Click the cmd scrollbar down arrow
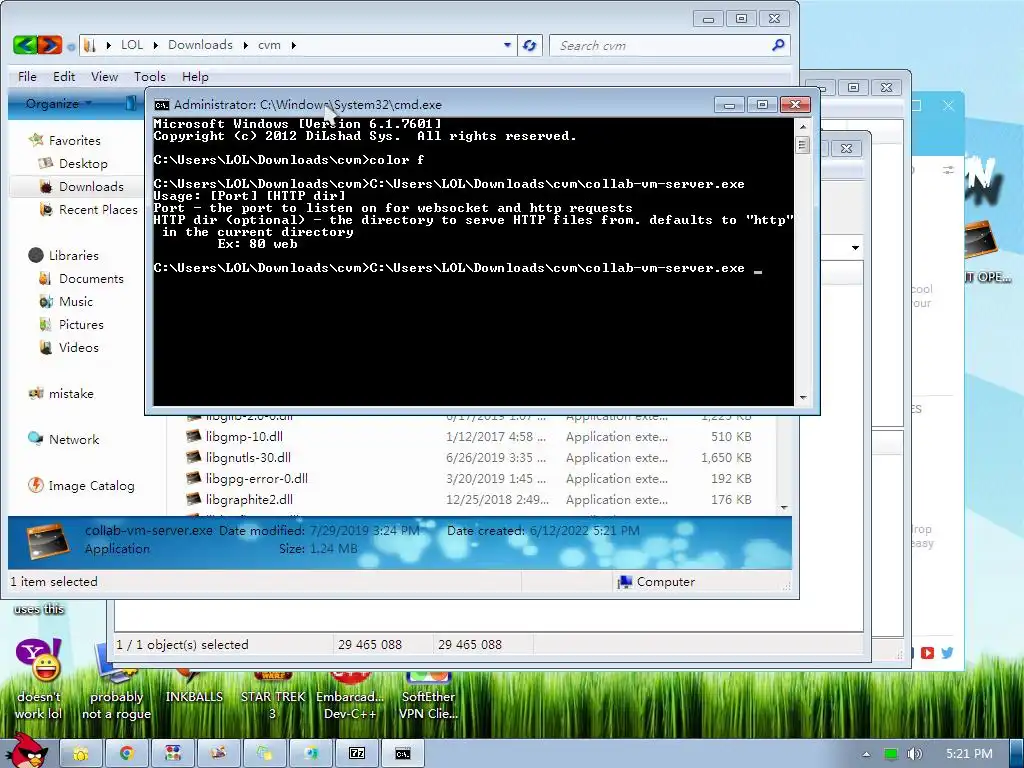 click(803, 397)
